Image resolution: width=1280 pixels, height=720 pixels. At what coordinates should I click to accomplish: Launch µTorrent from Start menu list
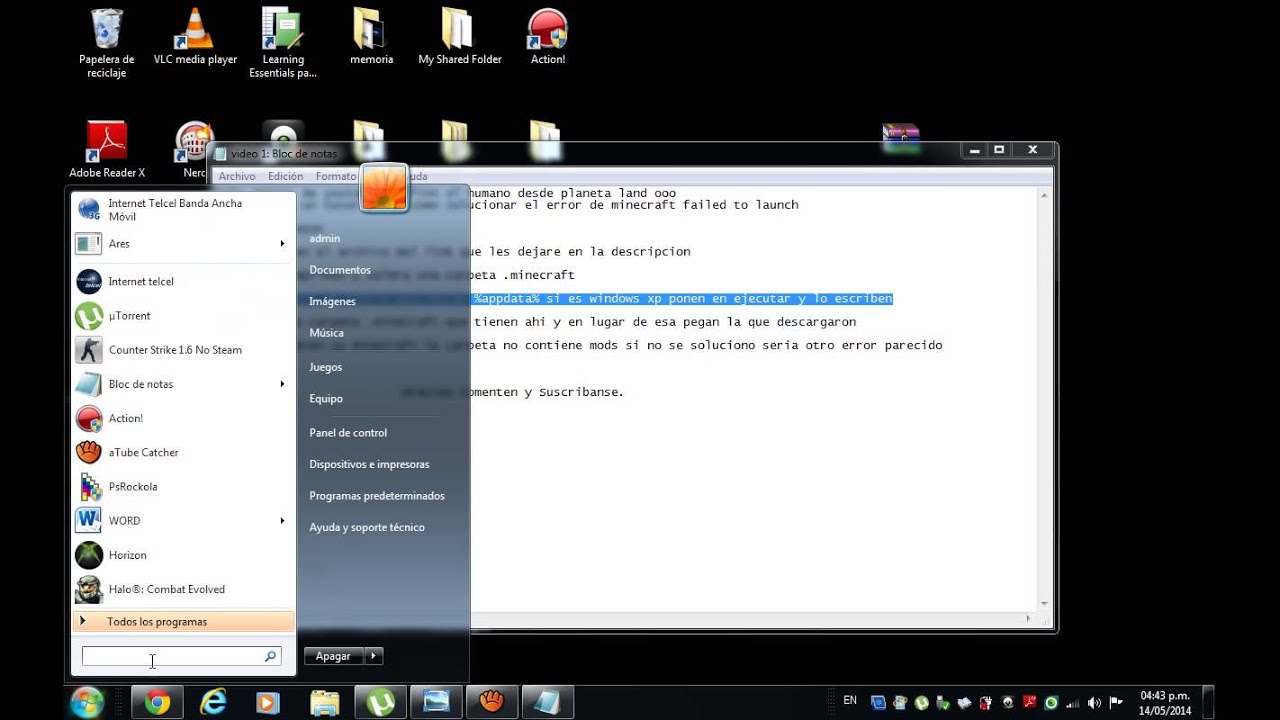click(x=185, y=316)
